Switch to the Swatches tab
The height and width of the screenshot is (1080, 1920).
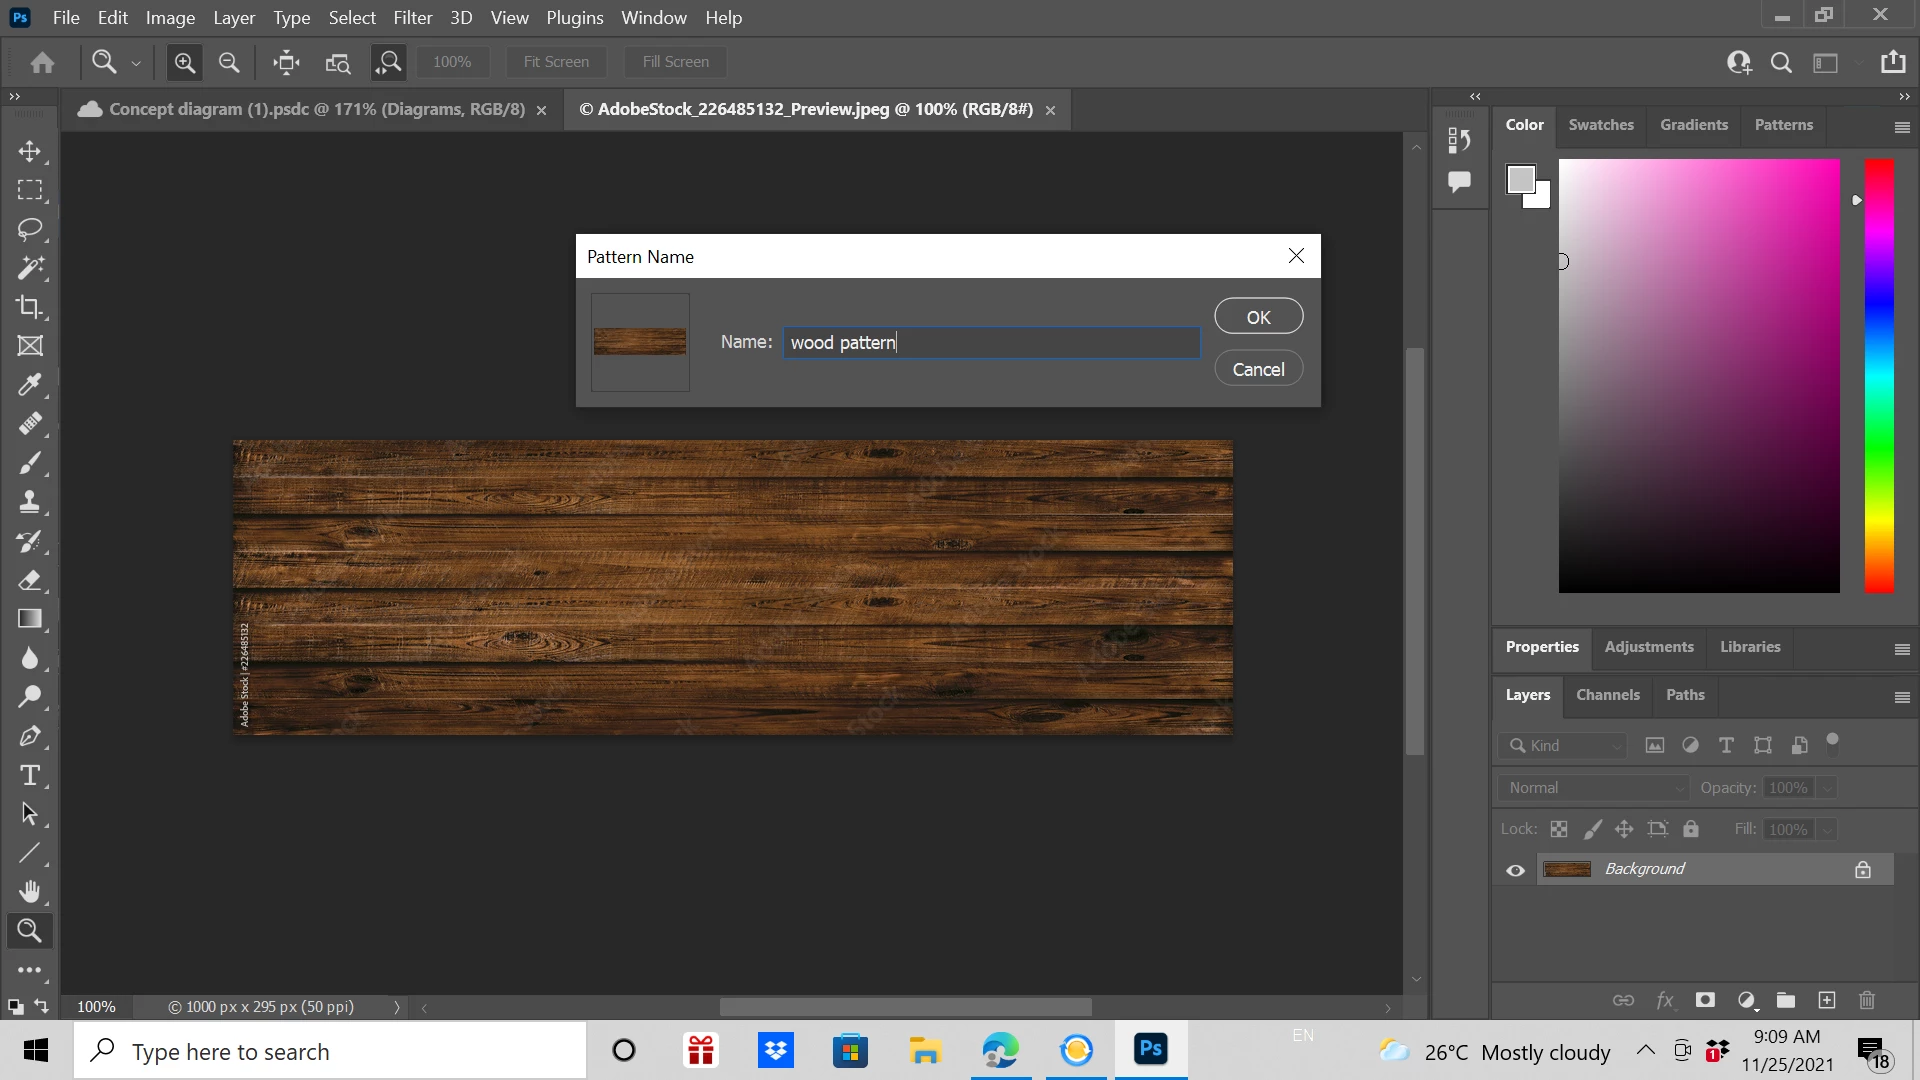[1600, 125]
